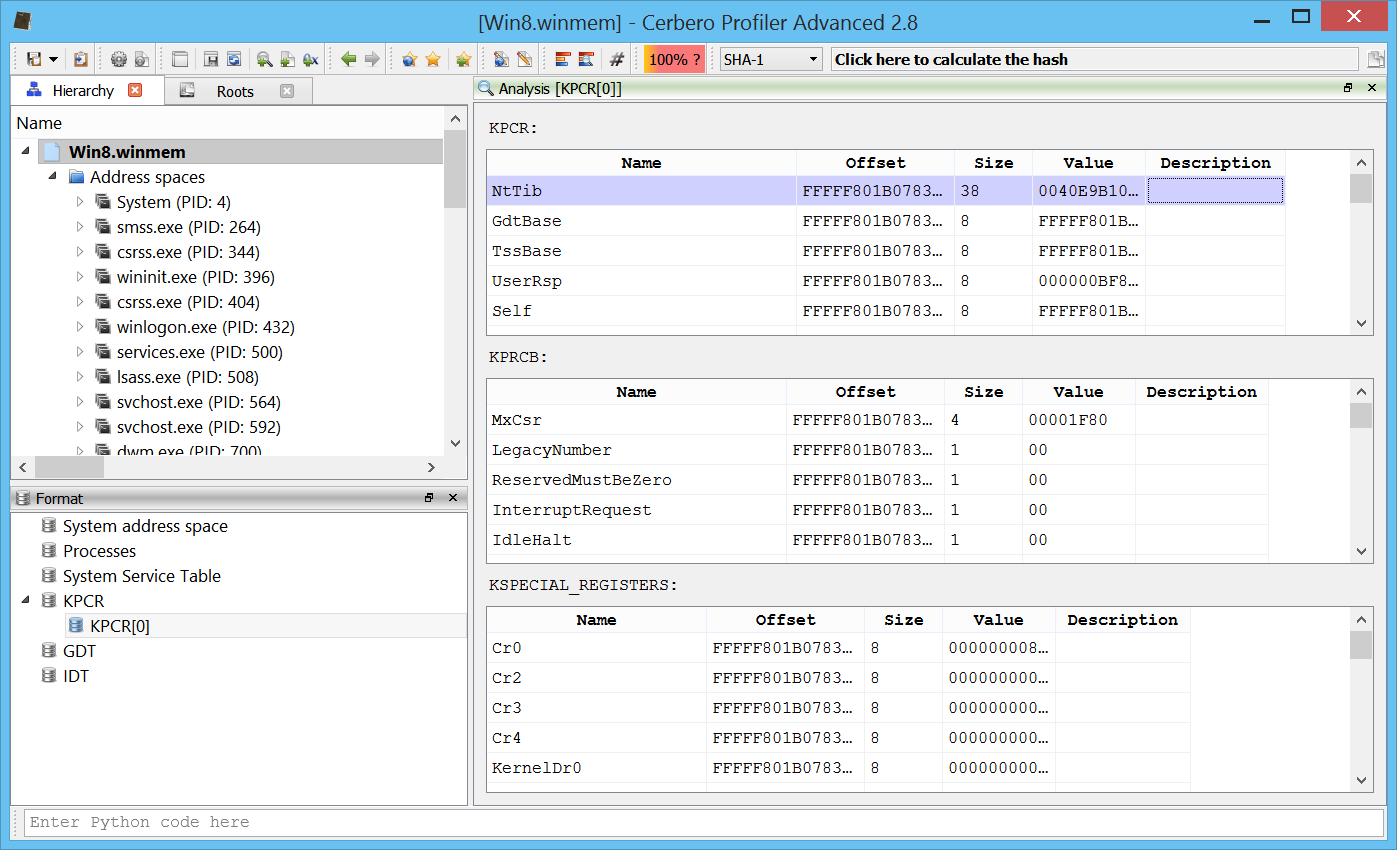1397x850 pixels.
Task: Expand winlogon.exe (PID: 432) node
Action: pyautogui.click(x=81, y=327)
